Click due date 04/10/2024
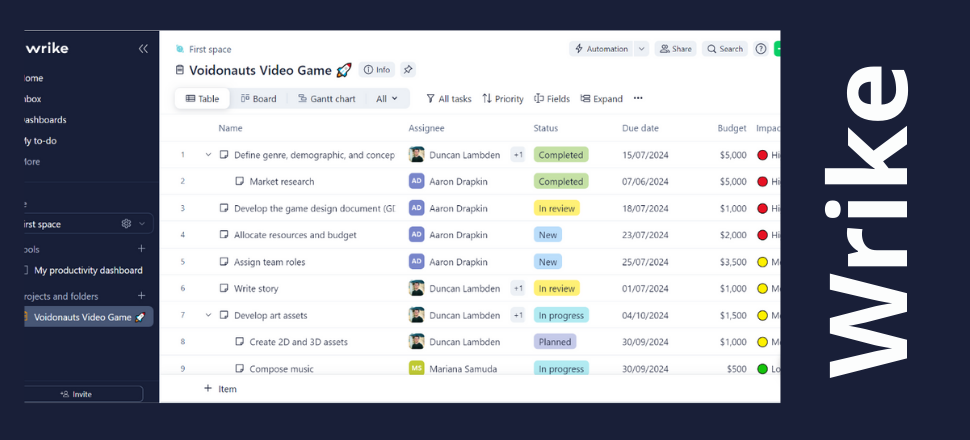Screen dimensions: 970x440 pyautogui.click(x=645, y=315)
